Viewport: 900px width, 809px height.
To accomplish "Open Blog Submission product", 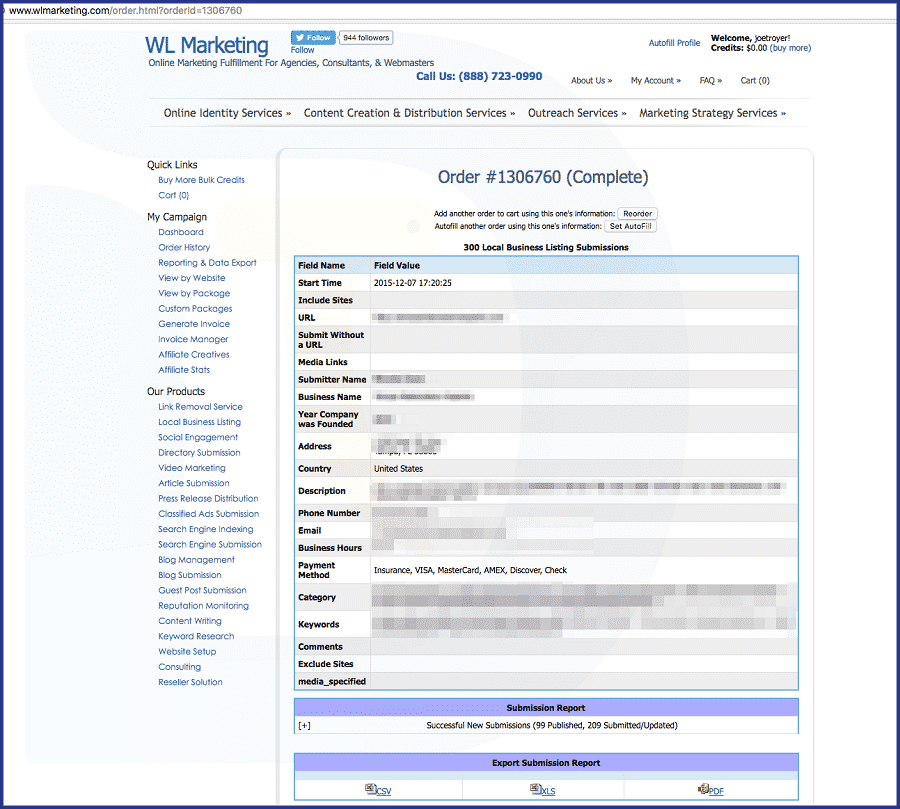I will [190, 575].
